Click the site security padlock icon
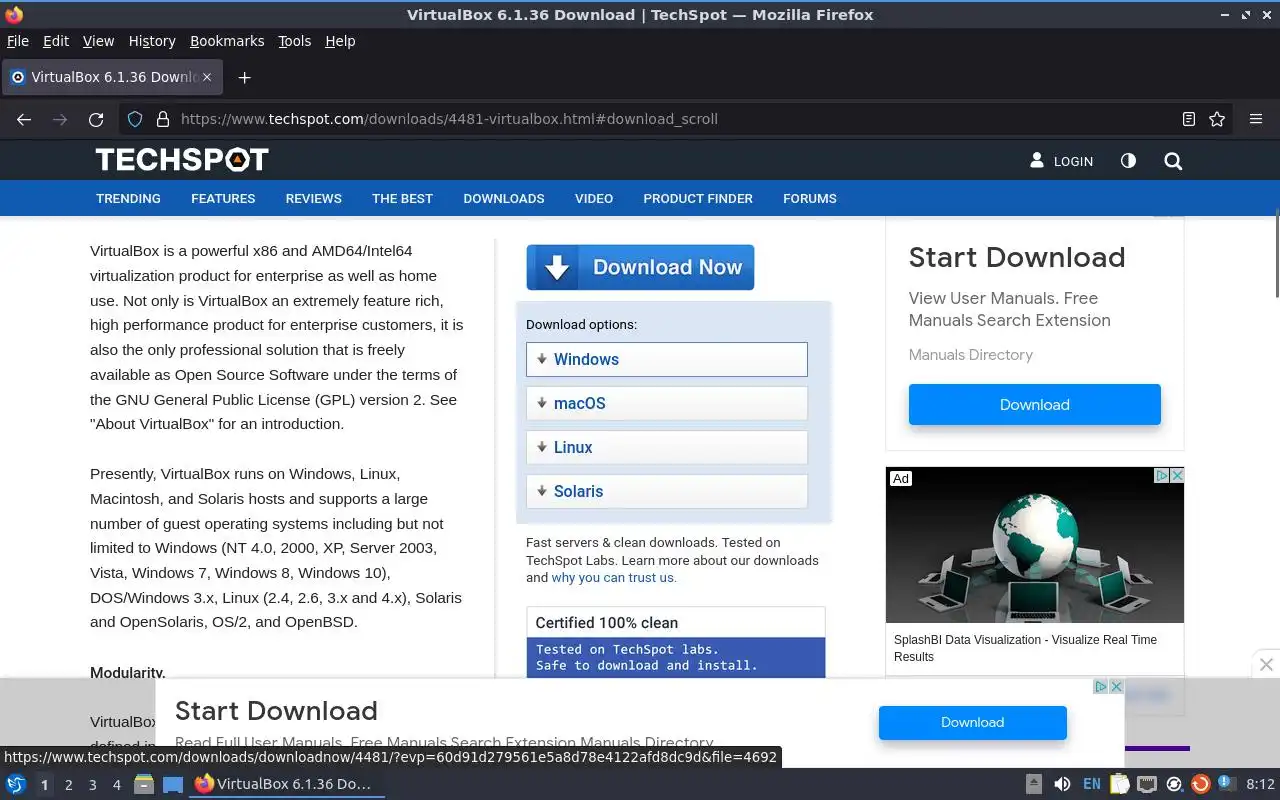 tap(163, 119)
